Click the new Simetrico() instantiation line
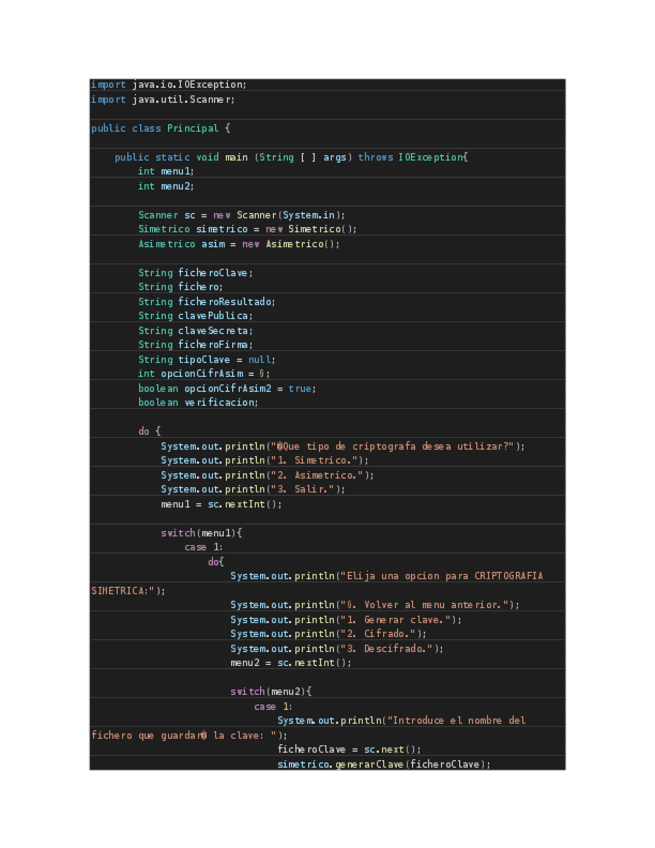This screenshot has height=848, width=655. click(x=247, y=229)
